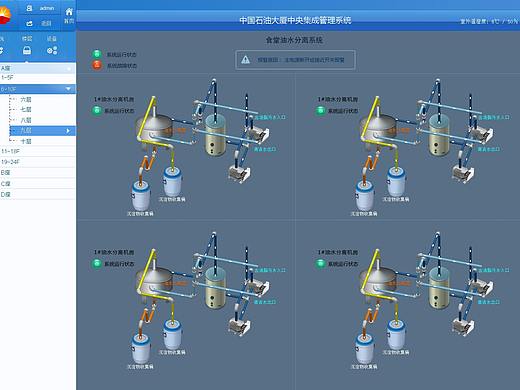Expand the 1-5F floor group
Screen dimensions: 520x390
point(38,78)
